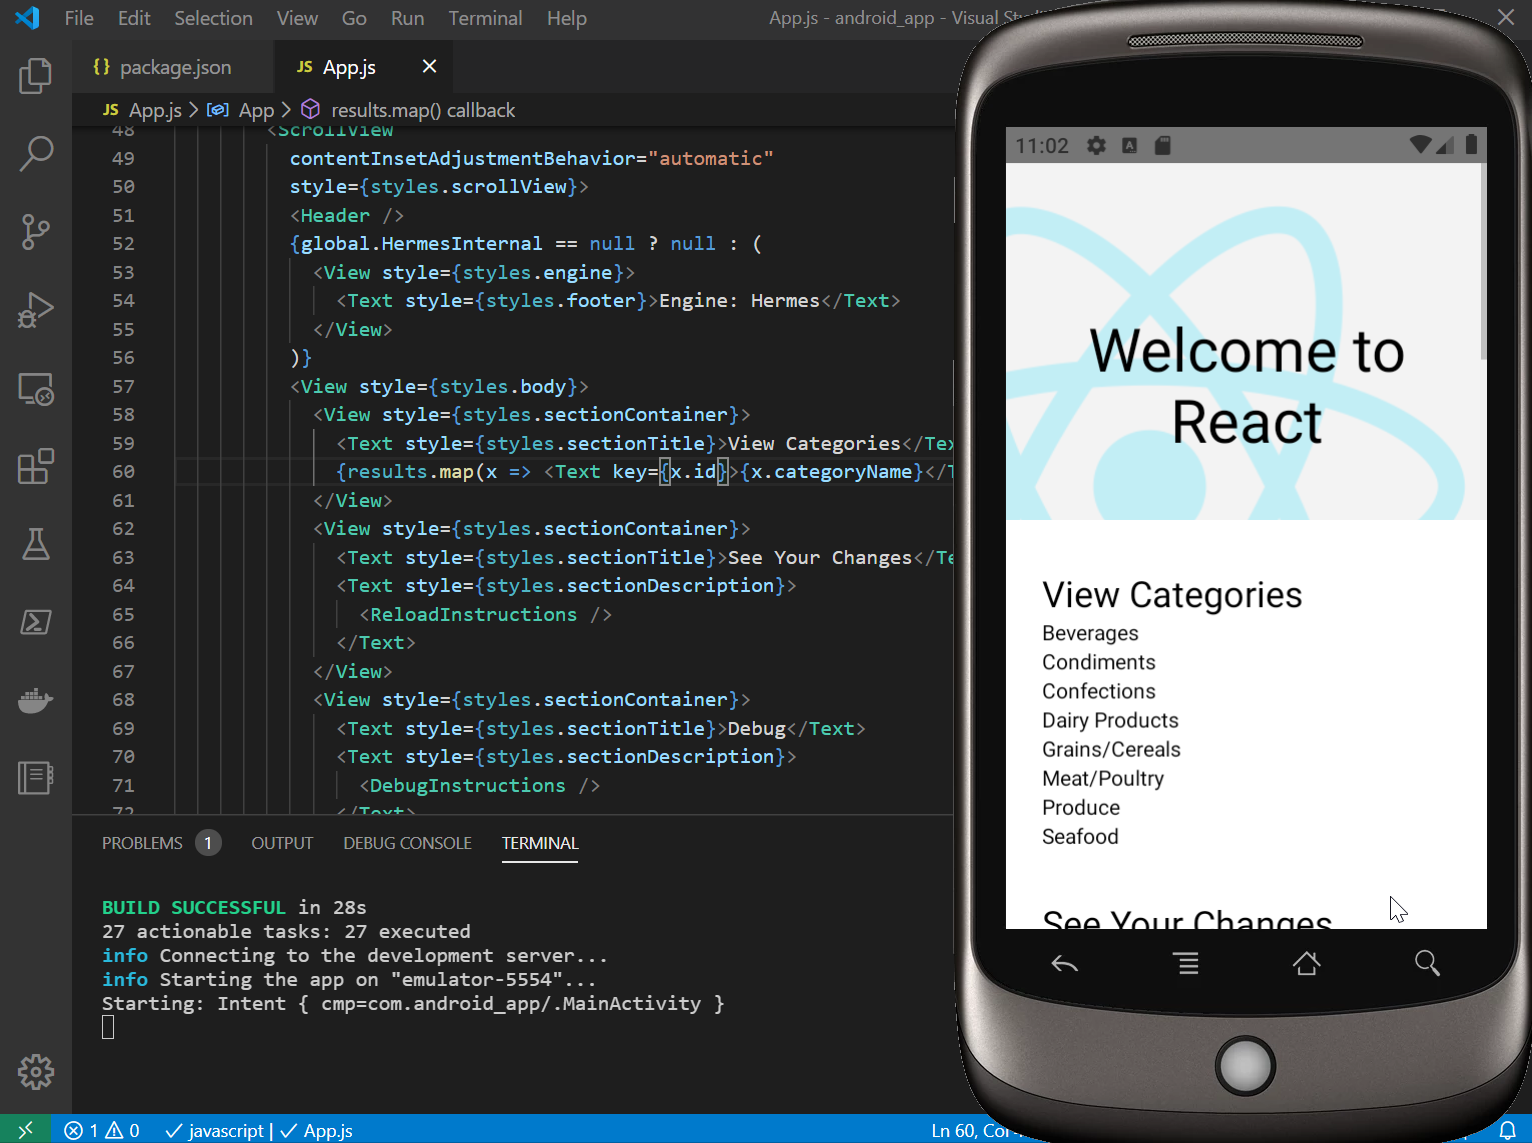
Task: Switch to the DEBUG CONSOLE panel tab
Action: [407, 843]
